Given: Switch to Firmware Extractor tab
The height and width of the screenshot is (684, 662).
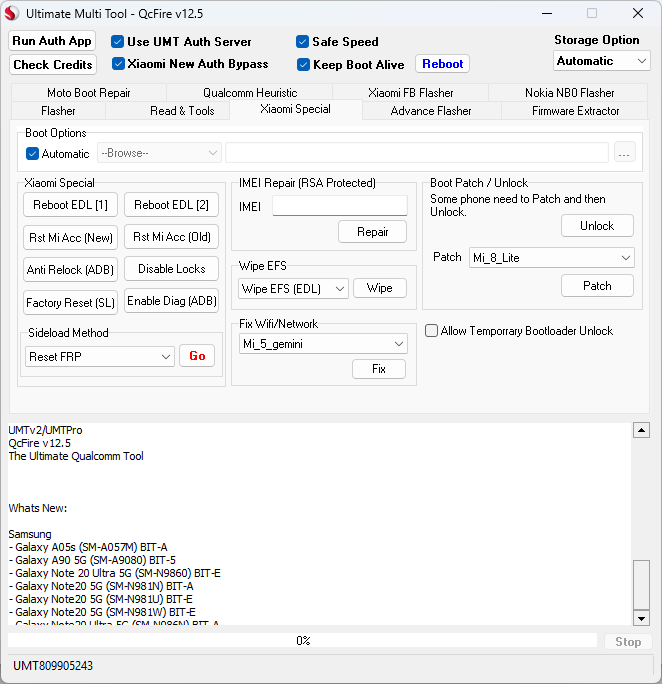Looking at the screenshot, I should coord(575,111).
